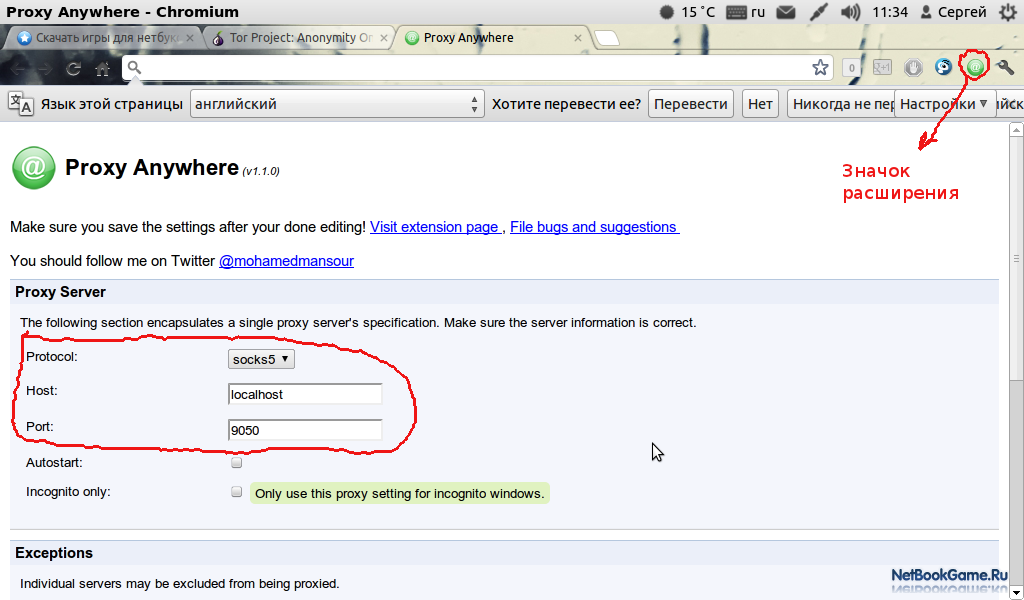Navigate back to the previous page
Image resolution: width=1024 pixels, height=600 pixels.
point(18,68)
